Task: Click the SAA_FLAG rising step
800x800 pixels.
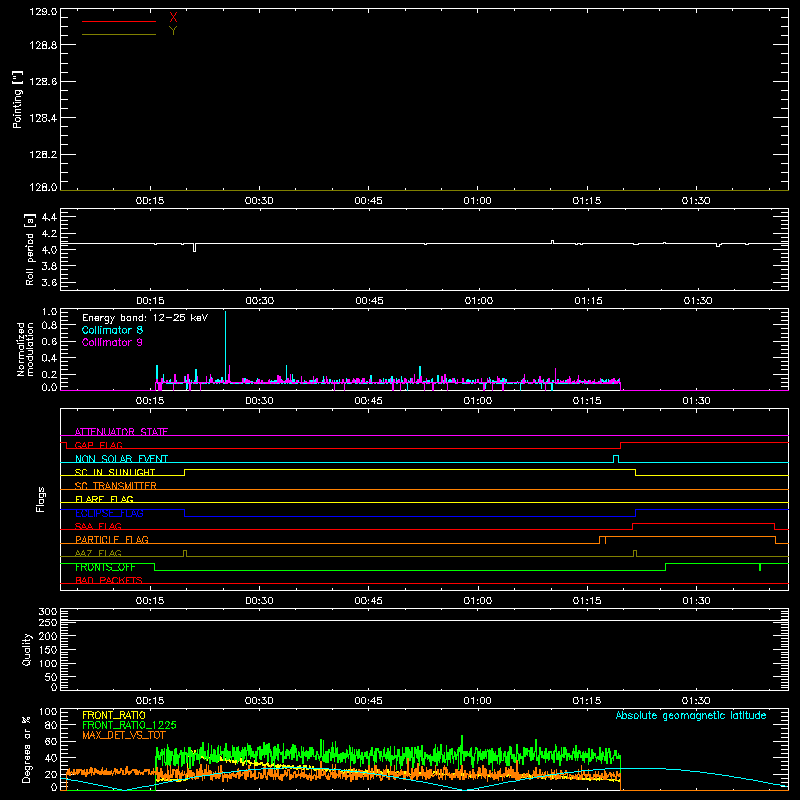Action: (x=633, y=527)
